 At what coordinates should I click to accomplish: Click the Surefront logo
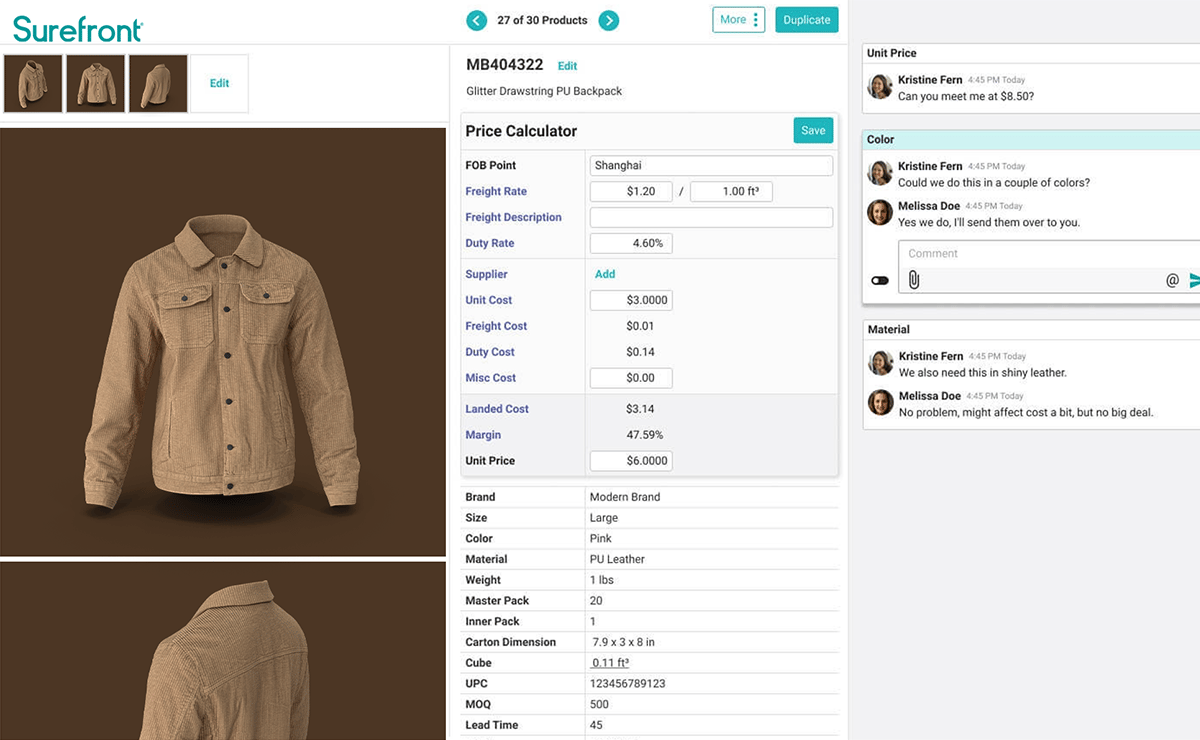[x=76, y=29]
